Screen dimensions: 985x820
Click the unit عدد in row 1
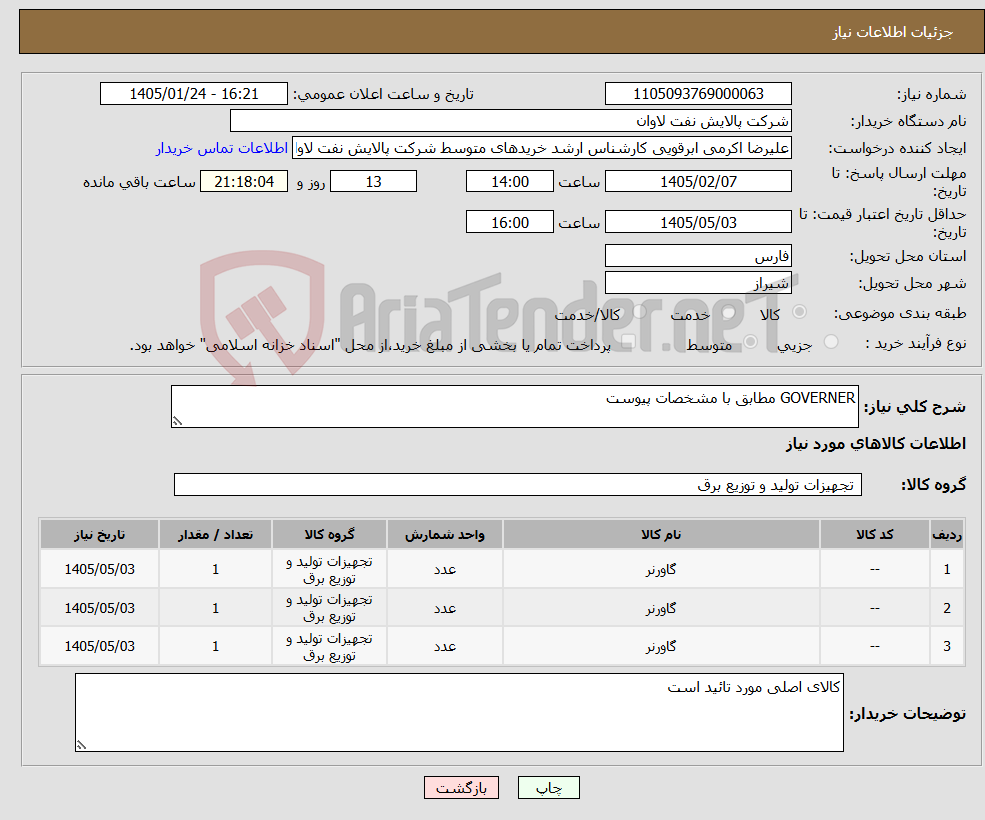click(445, 569)
